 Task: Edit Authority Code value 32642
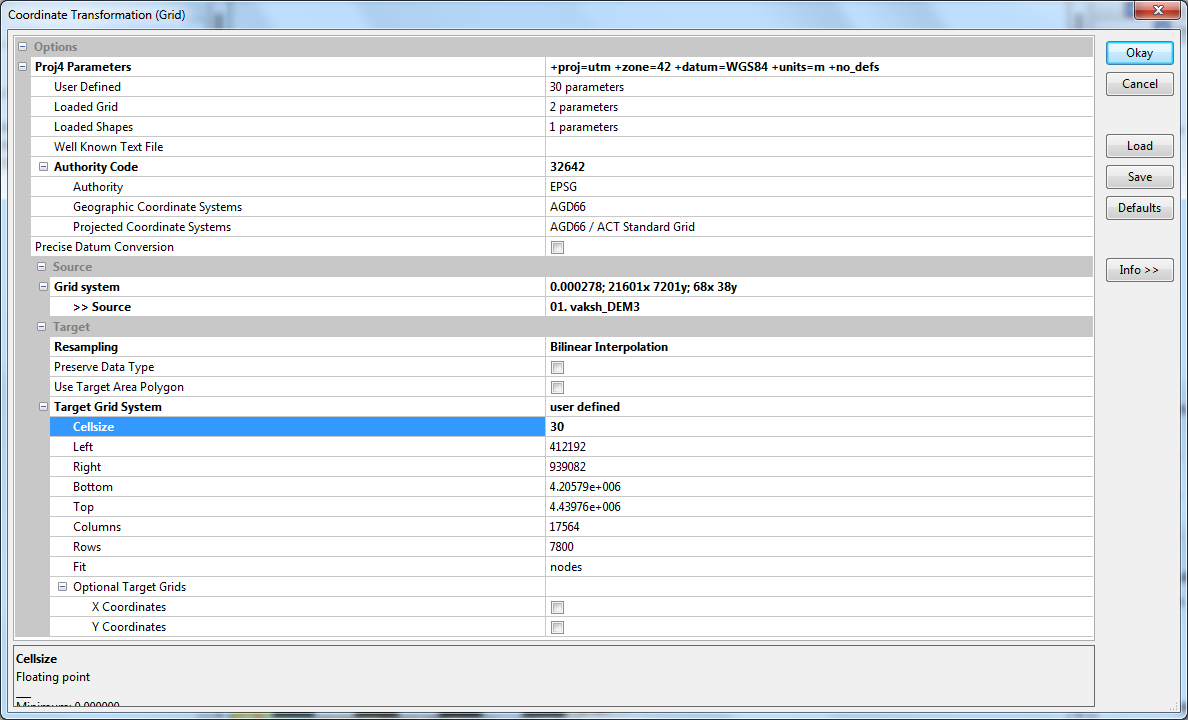coord(819,167)
